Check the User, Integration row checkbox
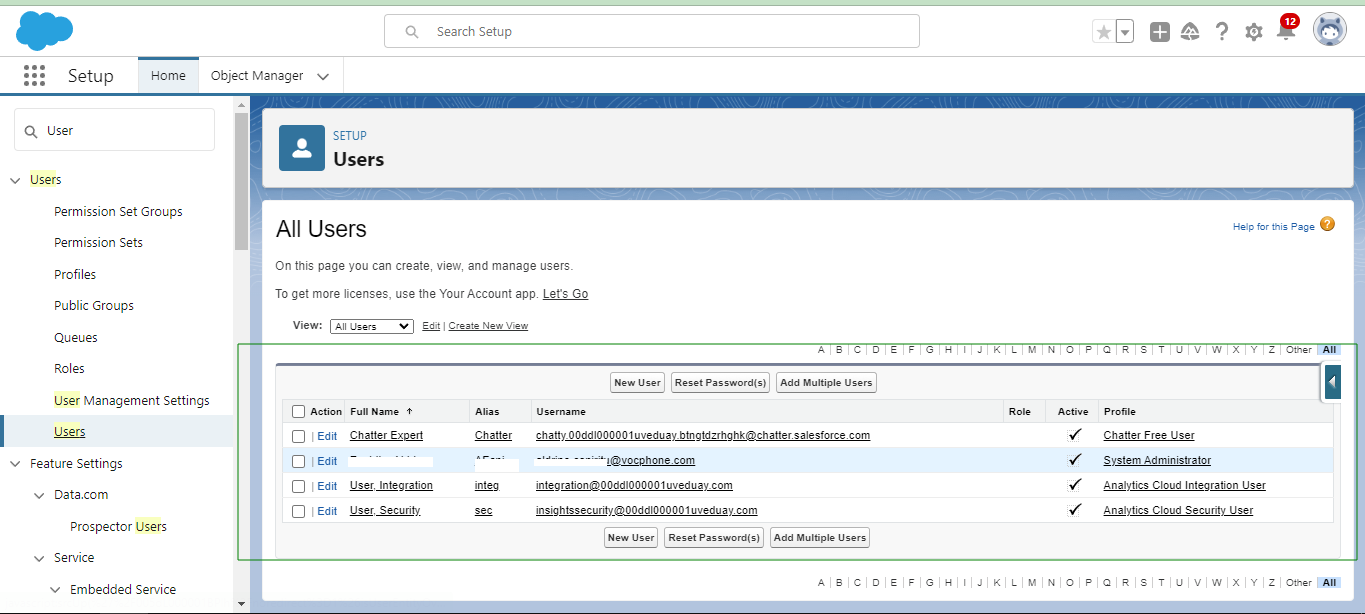Screen dimensions: 1365x614 click(298, 486)
